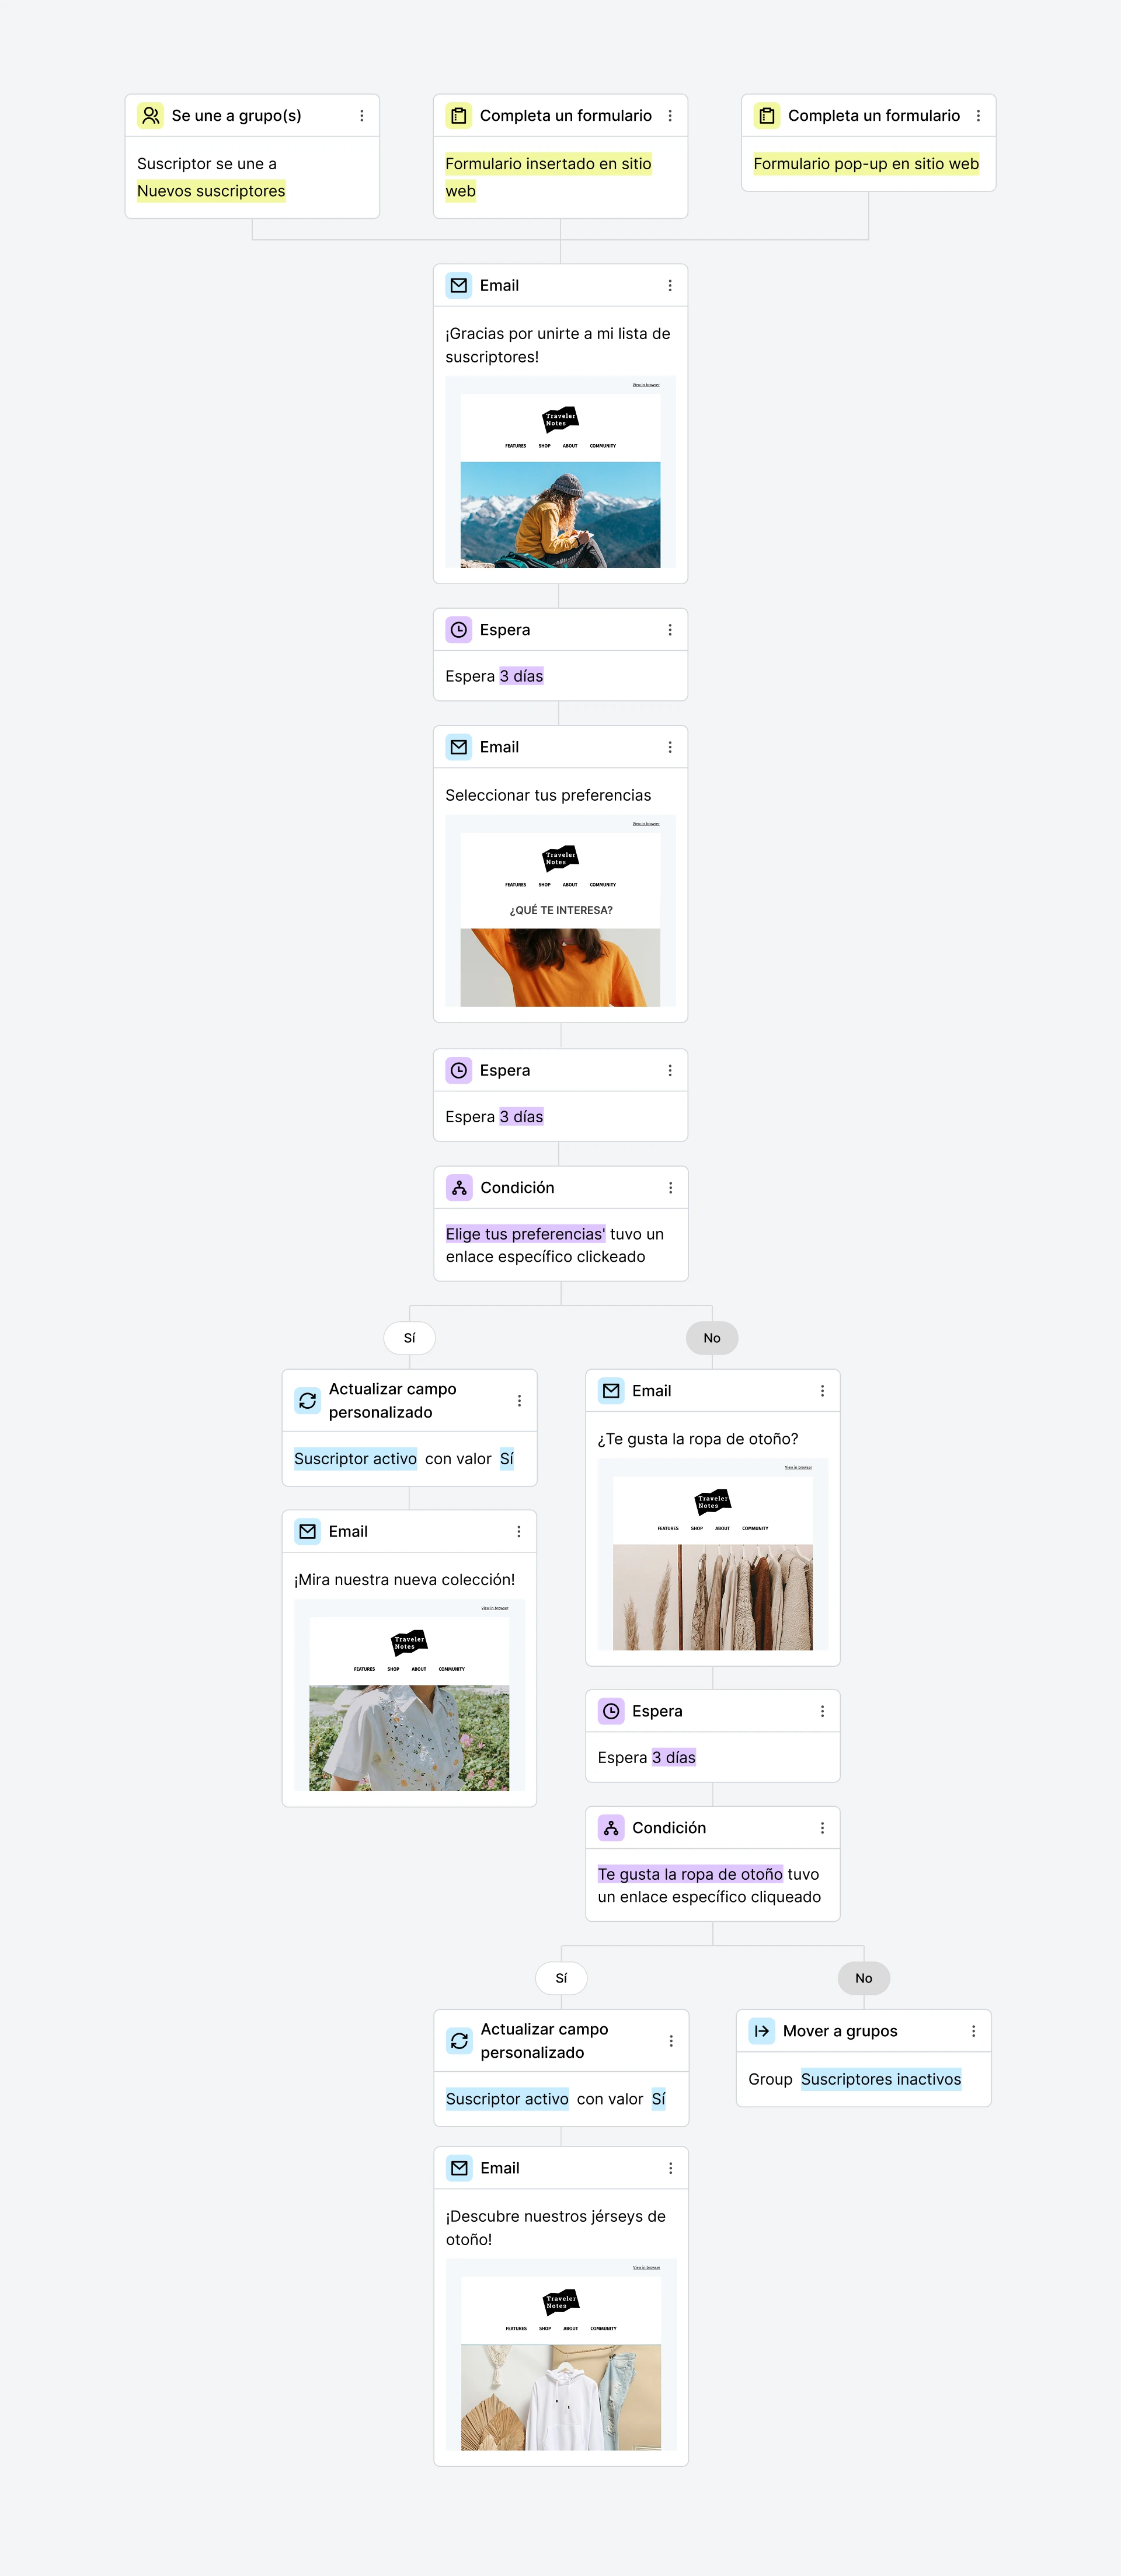Click the clipboard icon on the embedded form trigger
Viewport: 1121px width, 2576px height.
click(x=459, y=116)
